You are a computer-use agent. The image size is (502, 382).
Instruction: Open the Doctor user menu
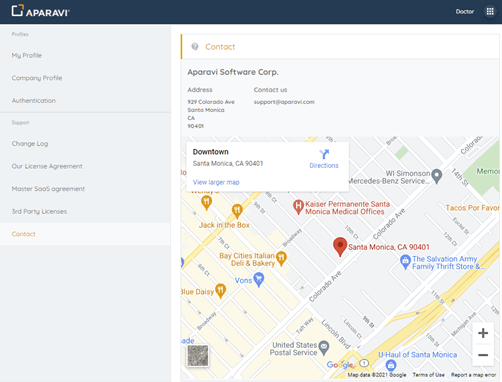point(465,12)
